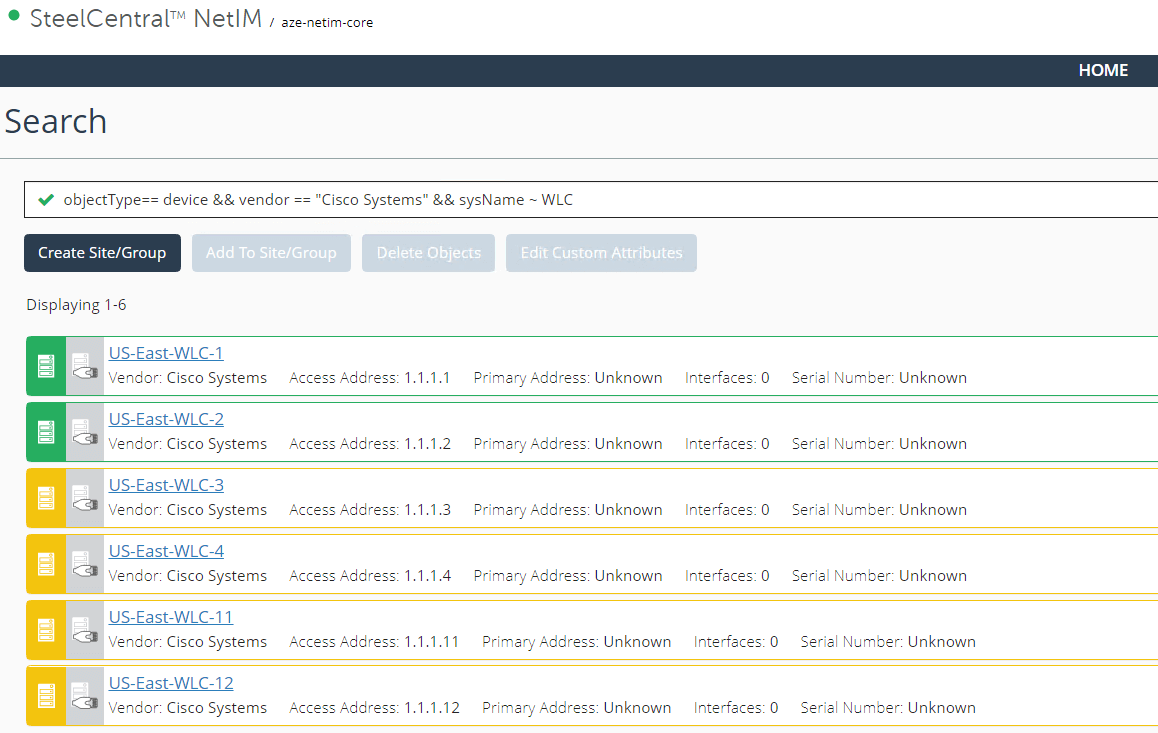This screenshot has width=1158, height=733.
Task: Select the HOME menu item
Action: [x=1103, y=70]
